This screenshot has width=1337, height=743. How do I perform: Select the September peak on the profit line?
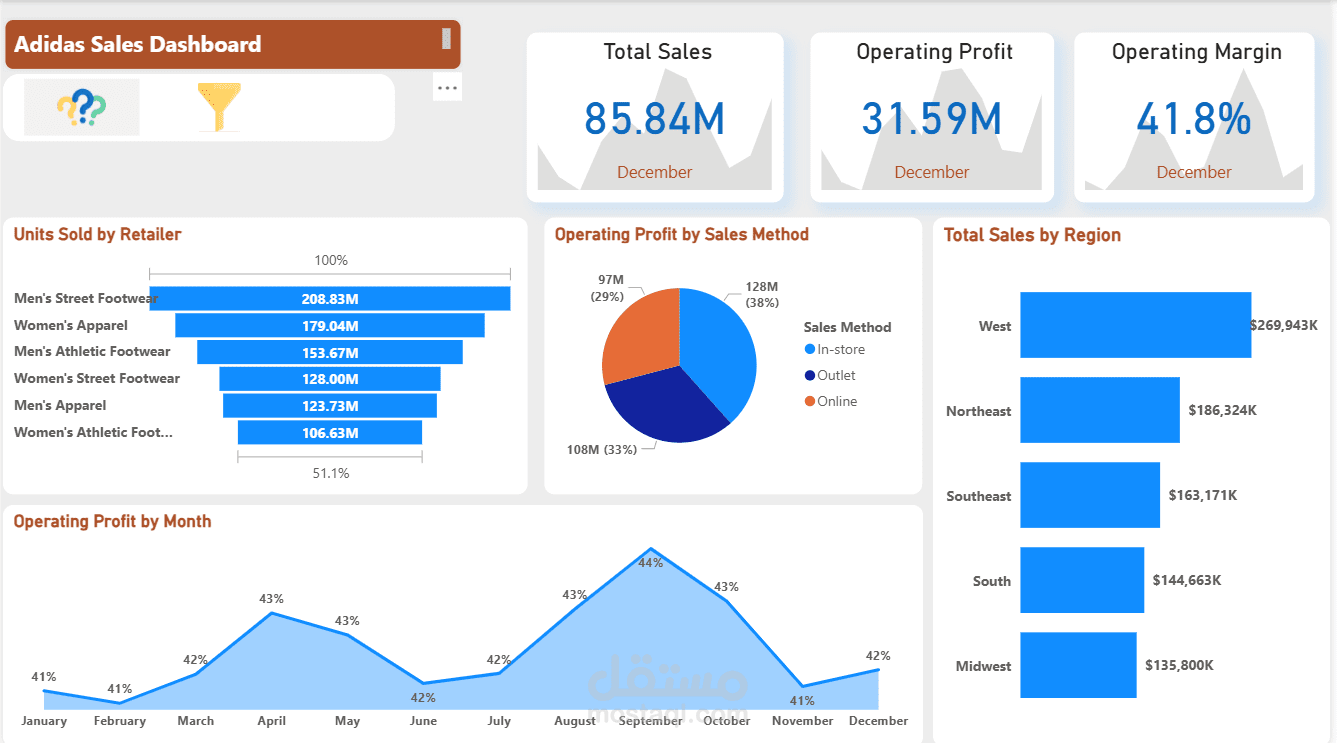651,547
